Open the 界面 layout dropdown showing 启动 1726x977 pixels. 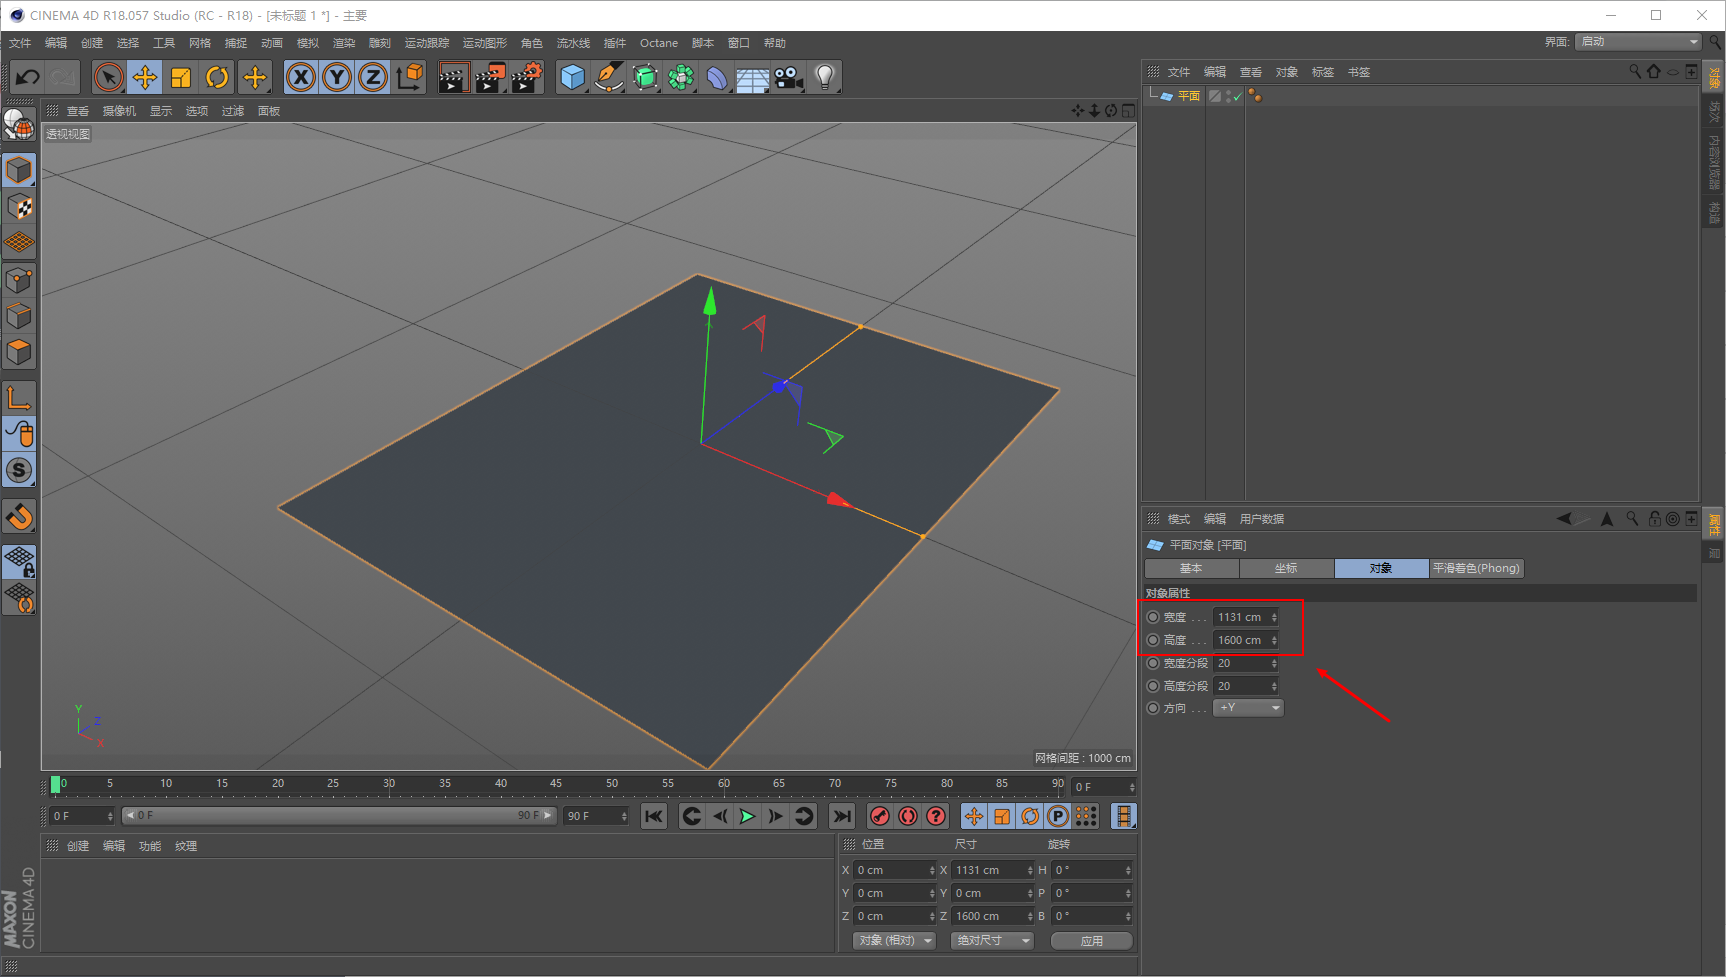pyautogui.click(x=1638, y=42)
